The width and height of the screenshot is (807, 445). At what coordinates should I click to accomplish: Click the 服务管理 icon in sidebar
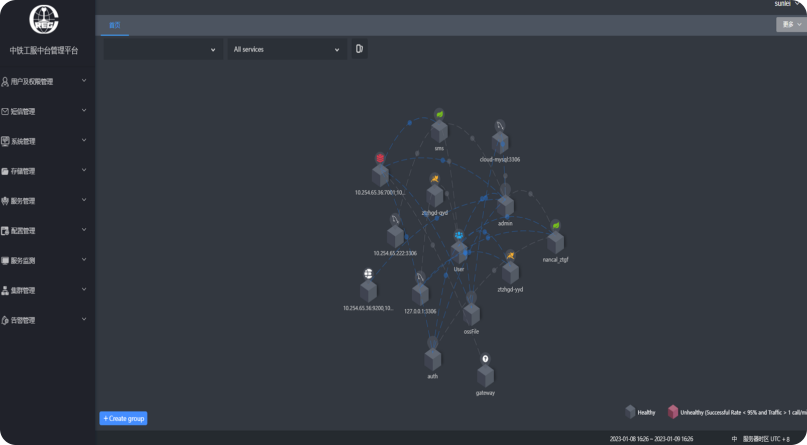tap(5, 201)
